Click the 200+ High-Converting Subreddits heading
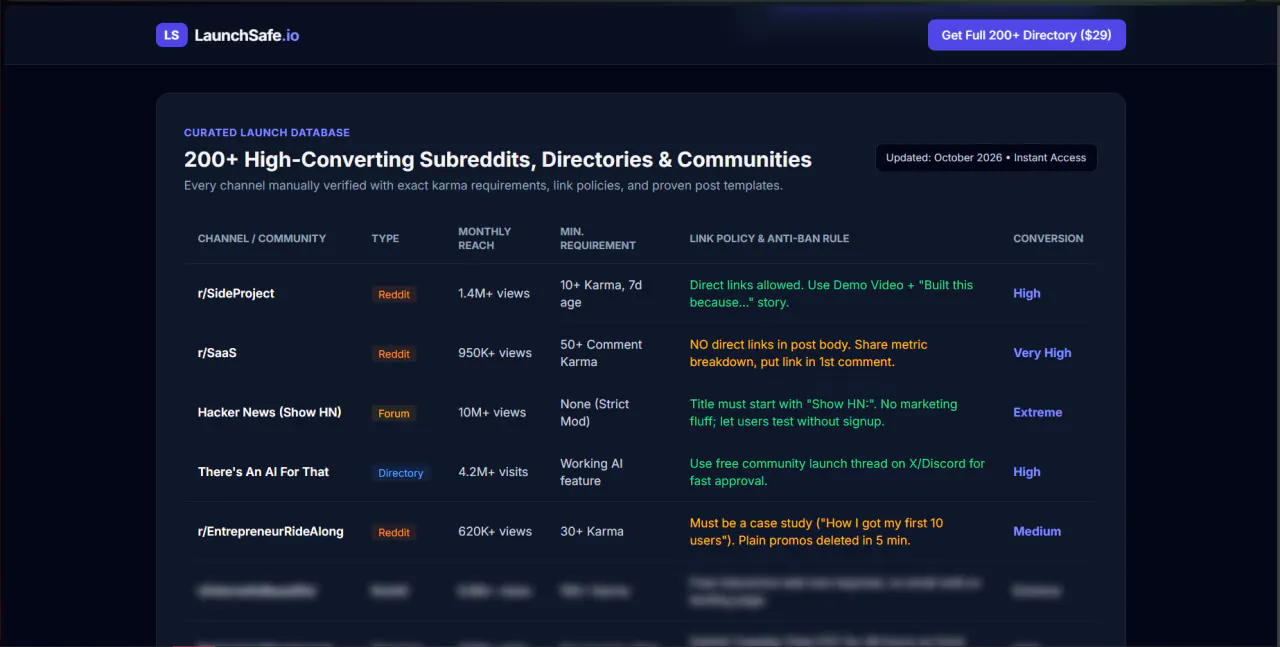This screenshot has height=647, width=1280. click(x=498, y=160)
